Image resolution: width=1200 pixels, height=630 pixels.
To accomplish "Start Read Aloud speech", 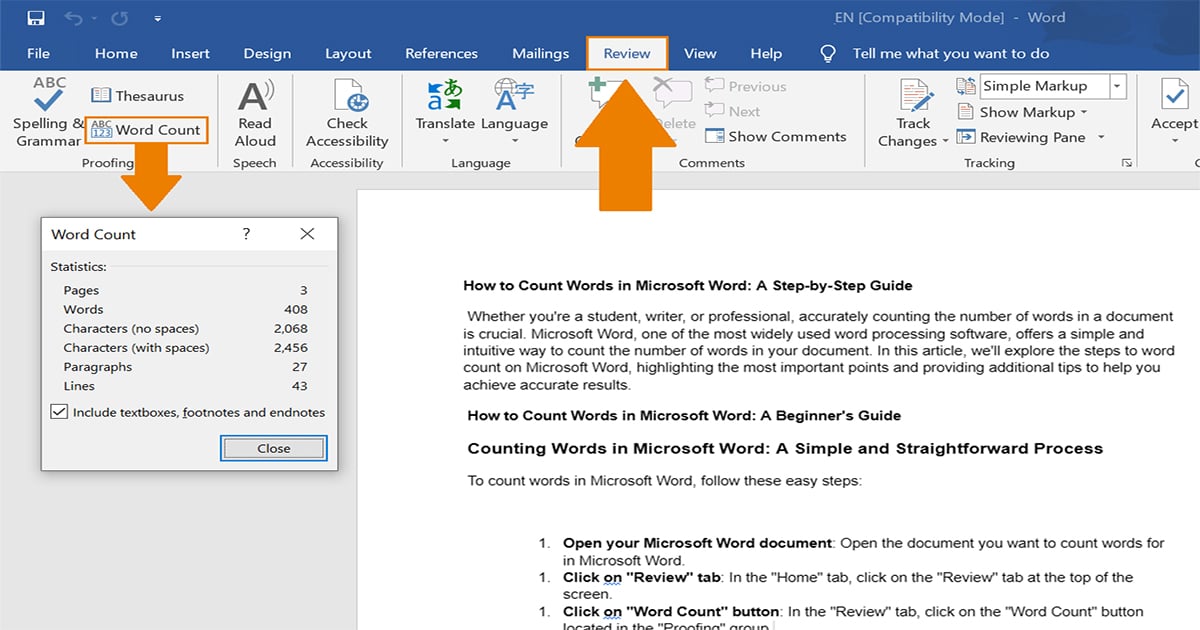I will tap(255, 114).
